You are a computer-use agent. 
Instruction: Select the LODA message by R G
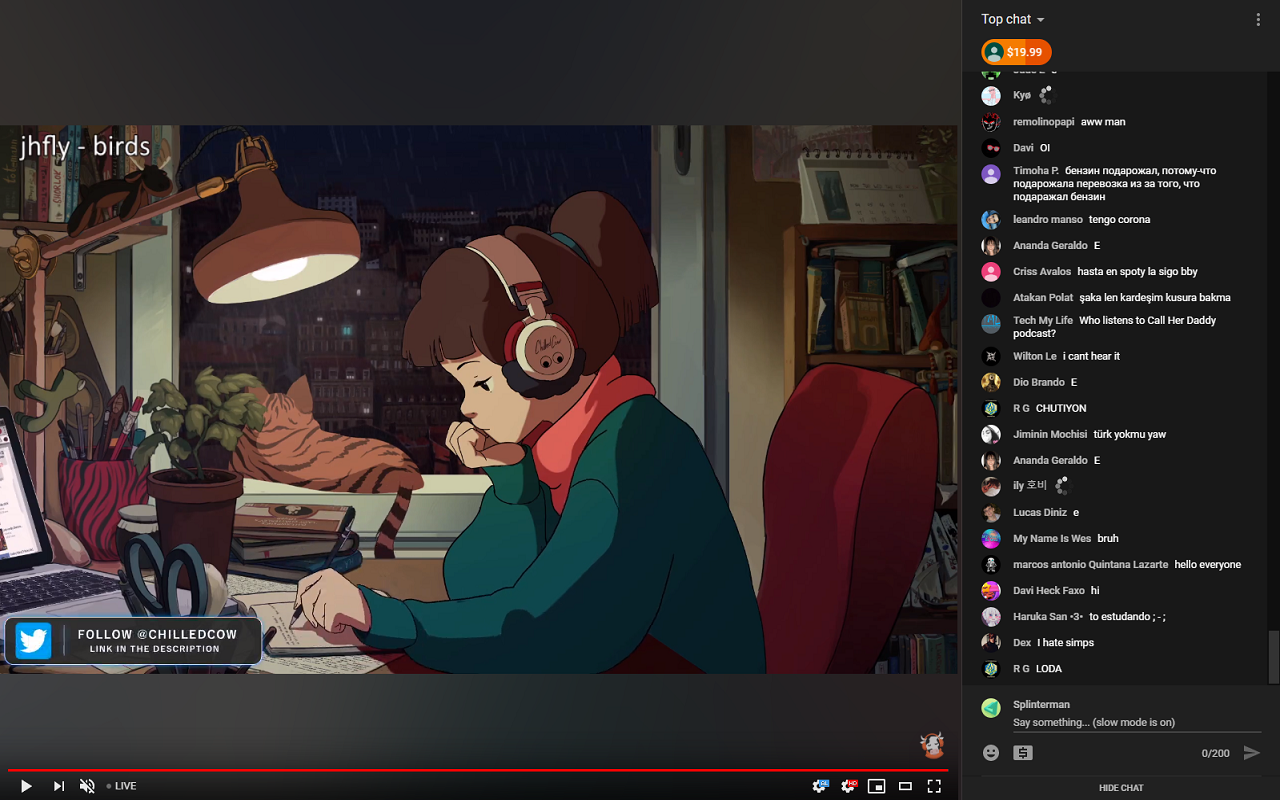tap(1049, 668)
